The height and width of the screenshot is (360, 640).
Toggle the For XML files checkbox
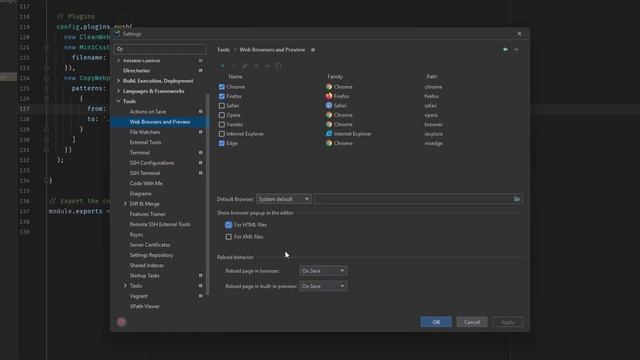229,237
